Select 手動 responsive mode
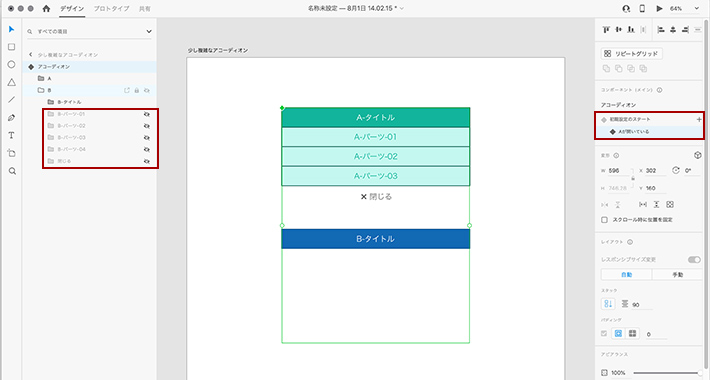The height and width of the screenshot is (380, 710). coord(677,275)
